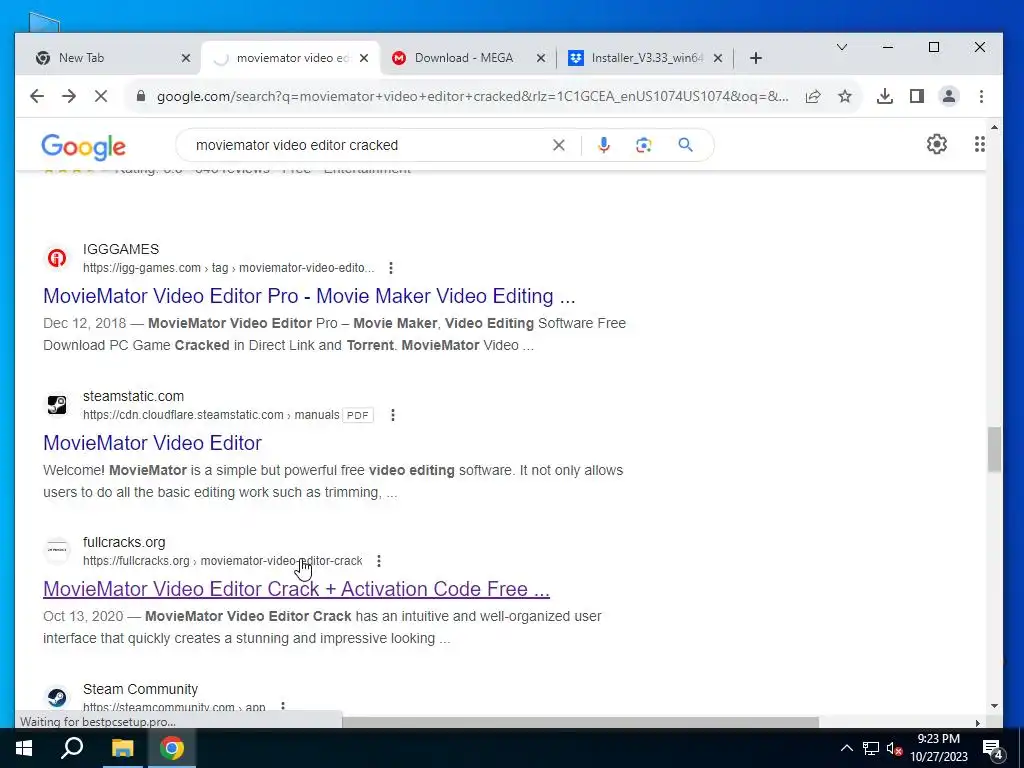This screenshot has width=1024, height=768.
Task: Click Chrome icon in taskbar
Action: click(172, 748)
